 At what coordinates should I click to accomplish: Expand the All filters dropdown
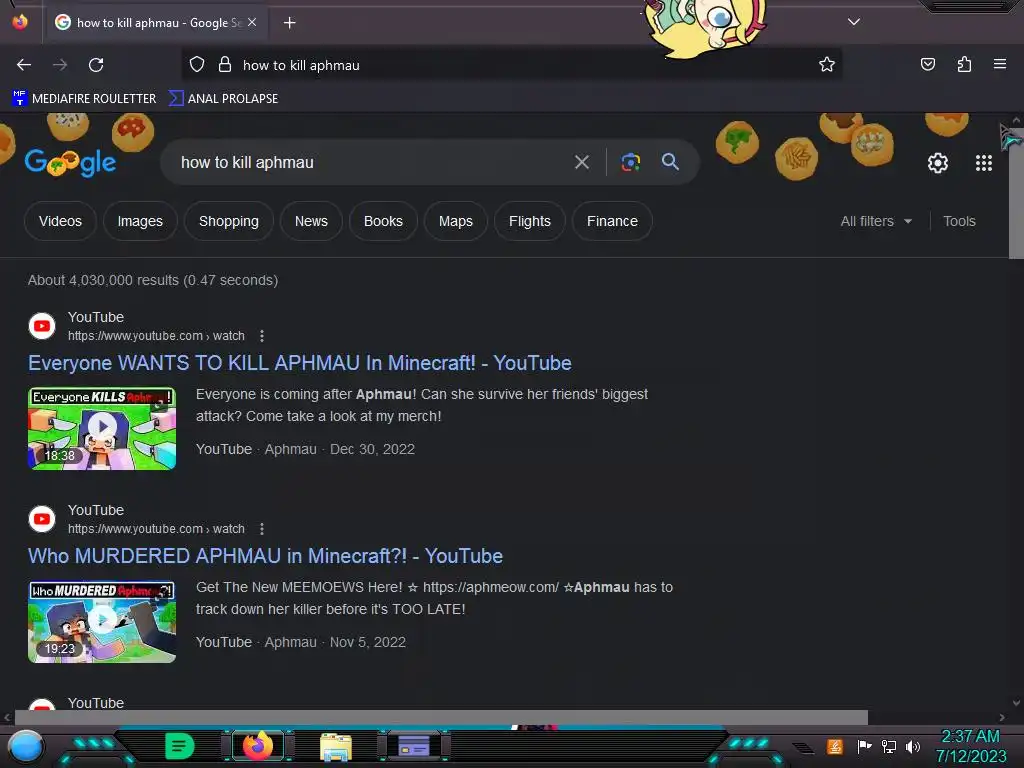tap(876, 221)
